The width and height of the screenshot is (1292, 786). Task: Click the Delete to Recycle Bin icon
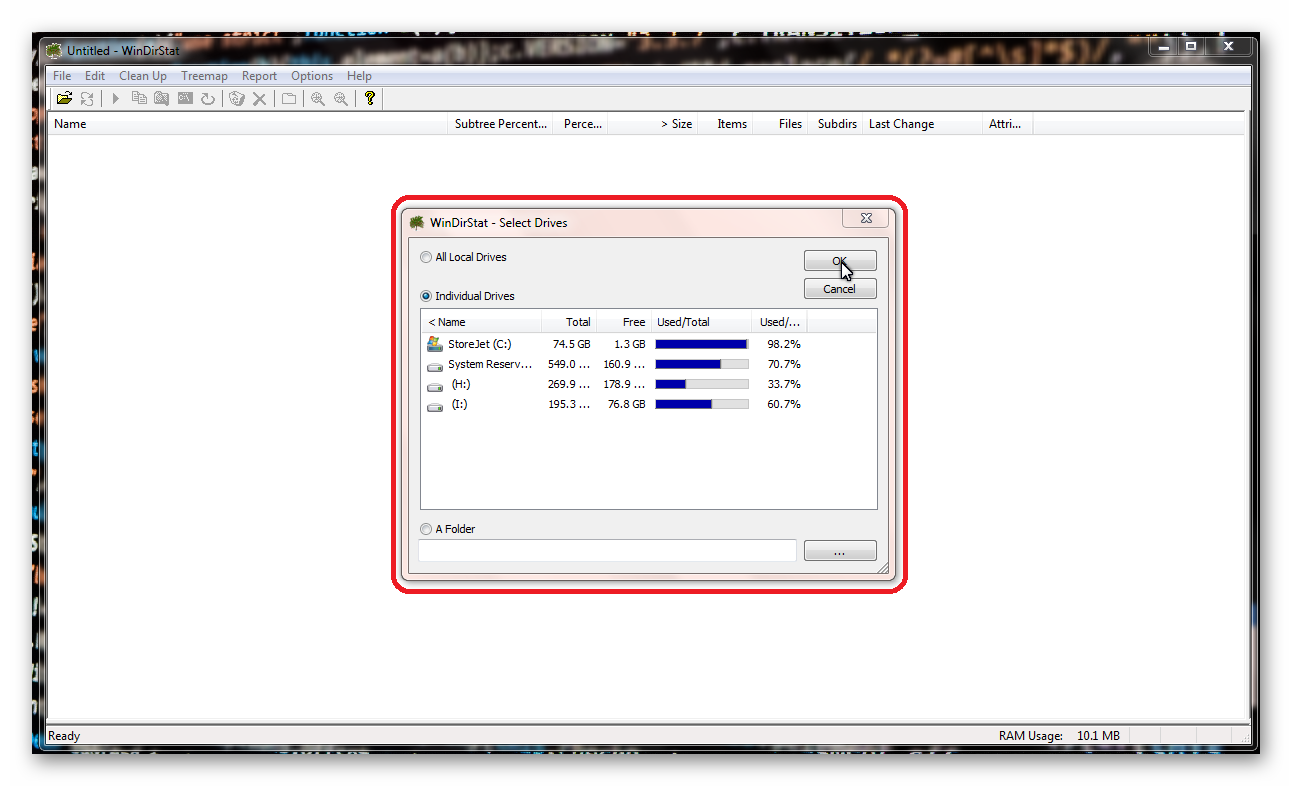(x=236, y=98)
